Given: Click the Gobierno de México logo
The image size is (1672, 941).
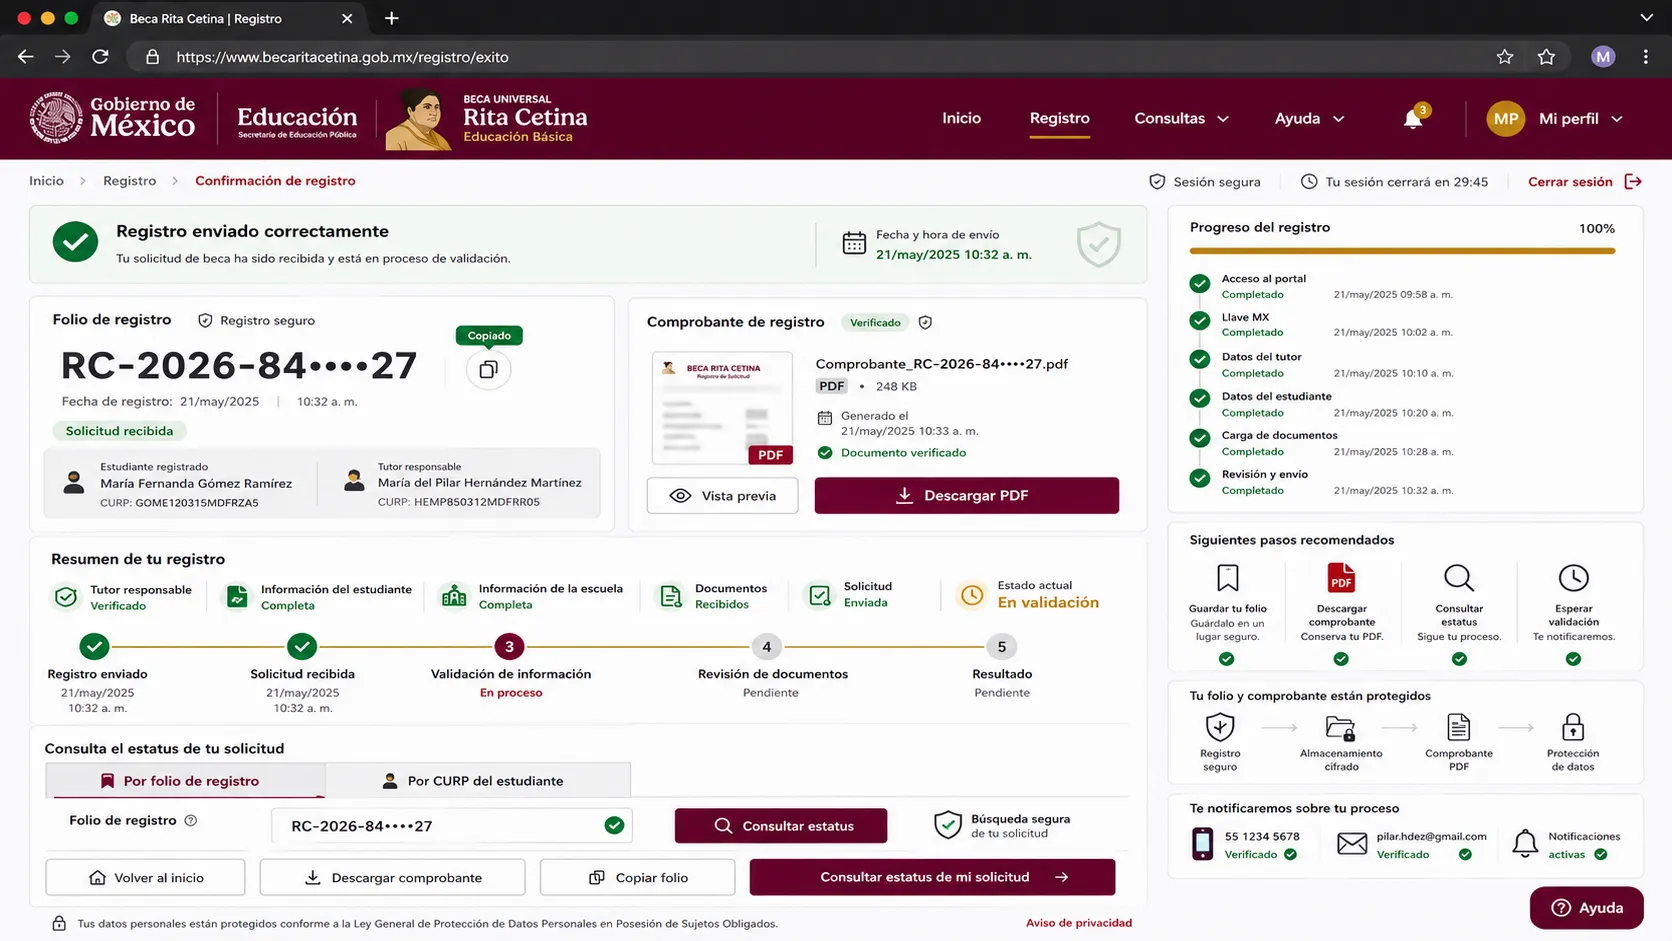Looking at the screenshot, I should tap(112, 118).
